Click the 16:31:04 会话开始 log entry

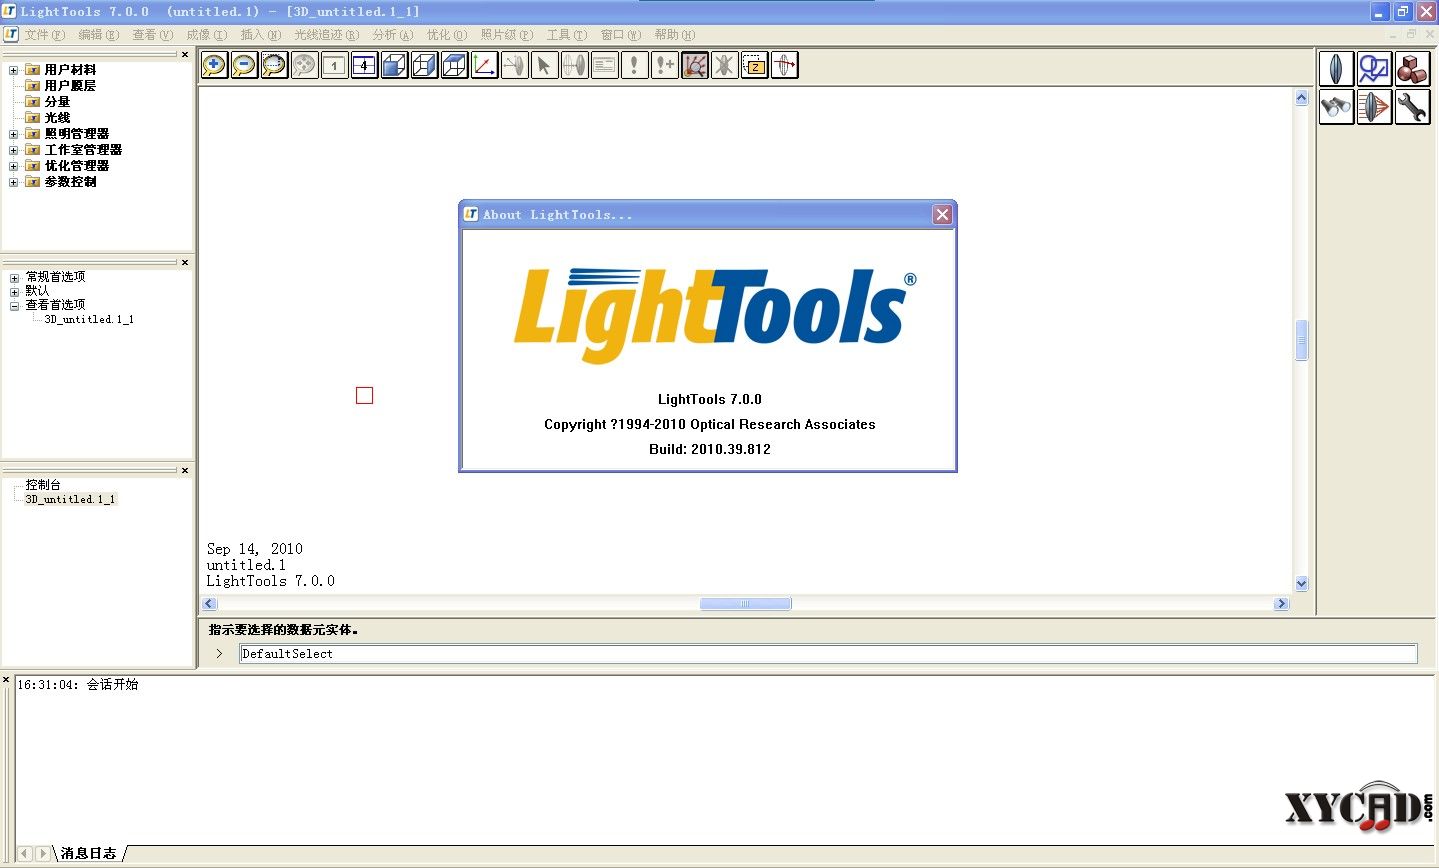coord(78,685)
